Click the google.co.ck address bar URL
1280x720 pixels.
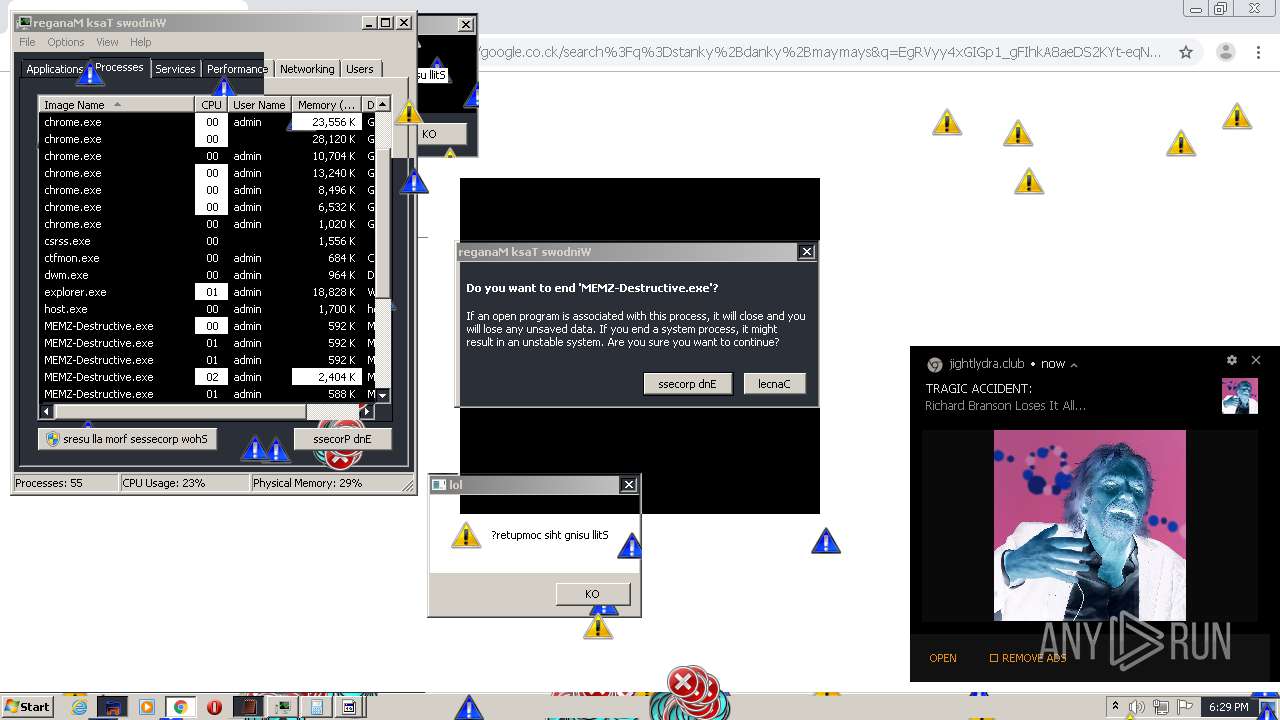(x=820, y=52)
